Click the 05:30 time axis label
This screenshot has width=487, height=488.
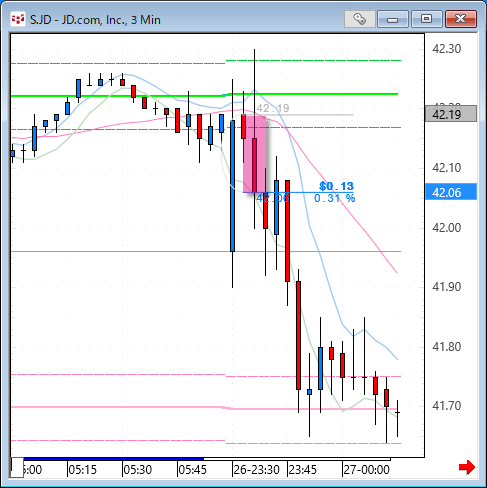pos(137,470)
